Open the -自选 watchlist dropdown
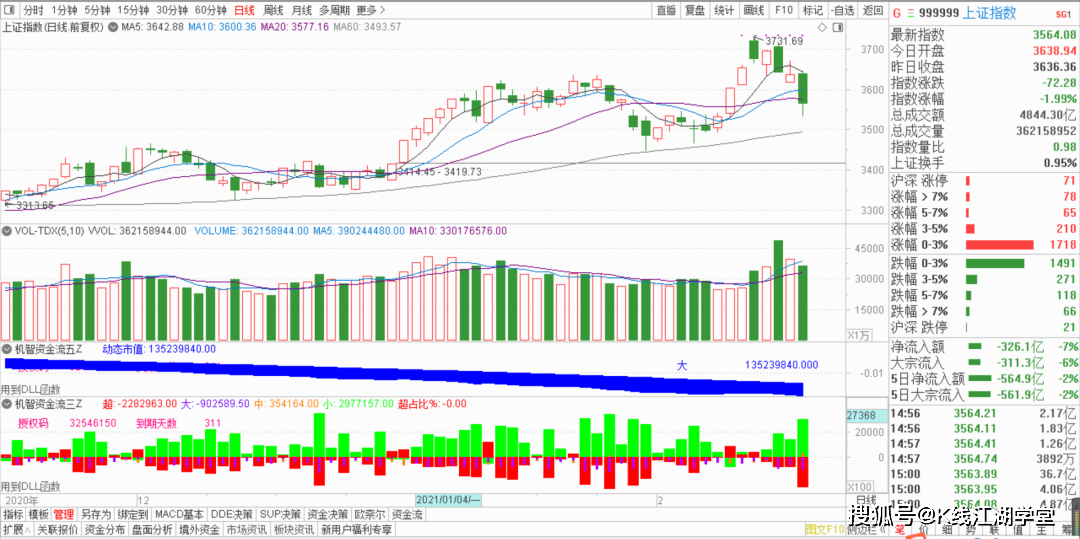The width and height of the screenshot is (1080, 539). point(842,10)
